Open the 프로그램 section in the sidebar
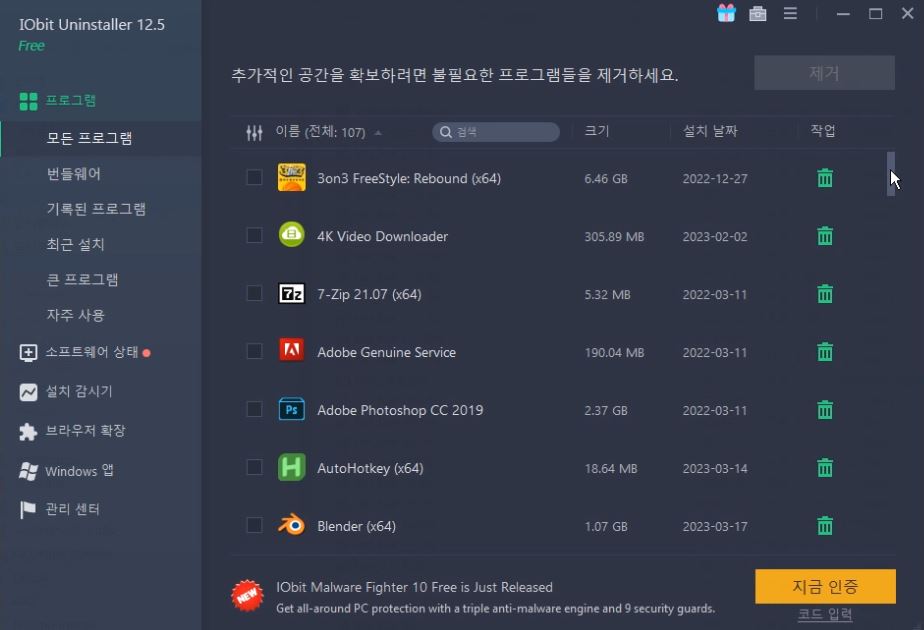The height and width of the screenshot is (630, 924). click(71, 100)
